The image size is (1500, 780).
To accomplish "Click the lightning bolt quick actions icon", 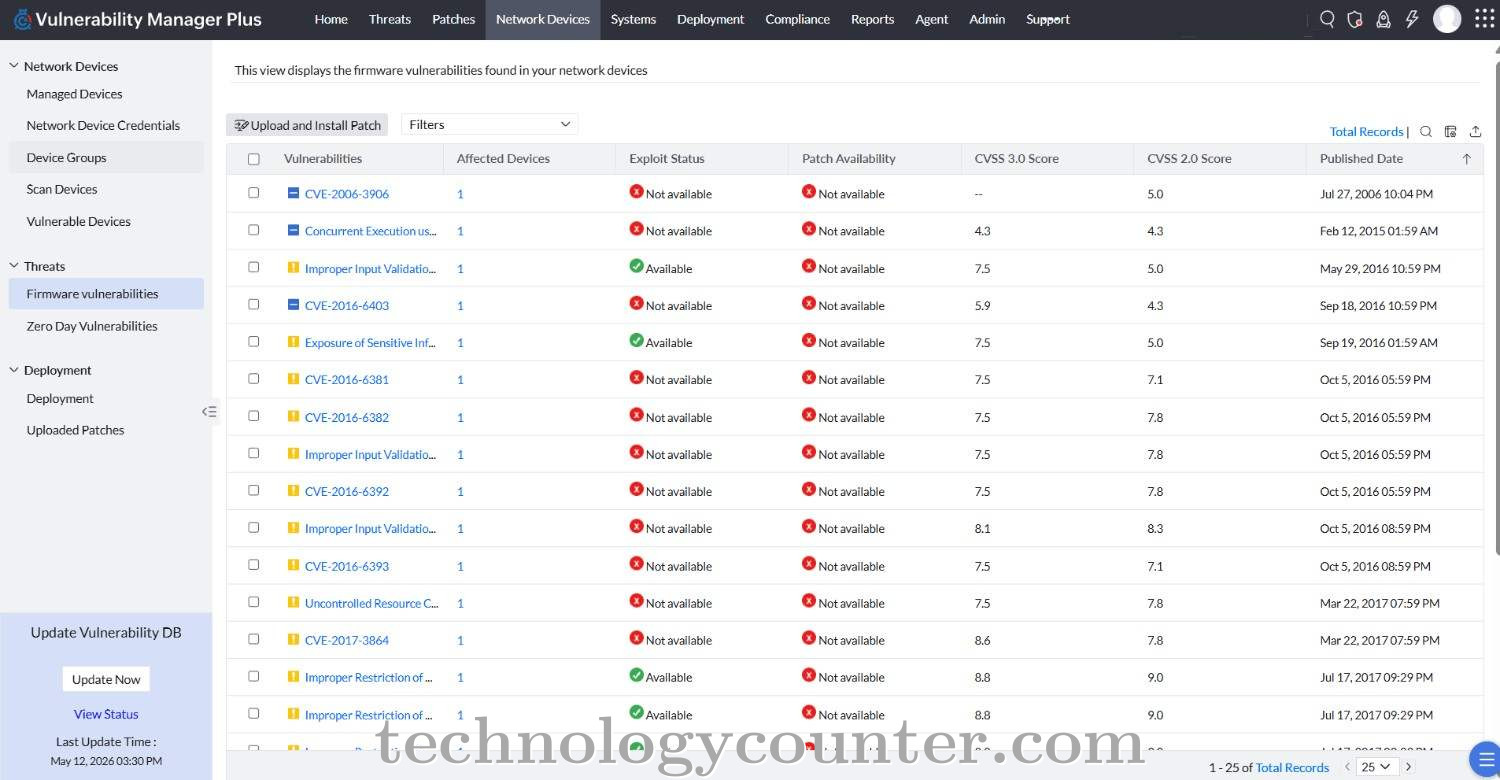I will 1412,19.
